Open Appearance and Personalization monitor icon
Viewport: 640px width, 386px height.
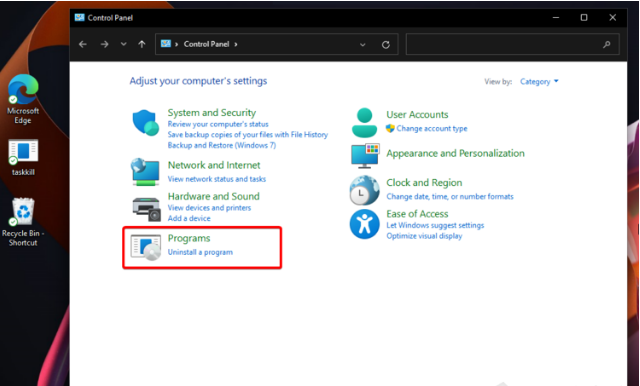tap(365, 155)
